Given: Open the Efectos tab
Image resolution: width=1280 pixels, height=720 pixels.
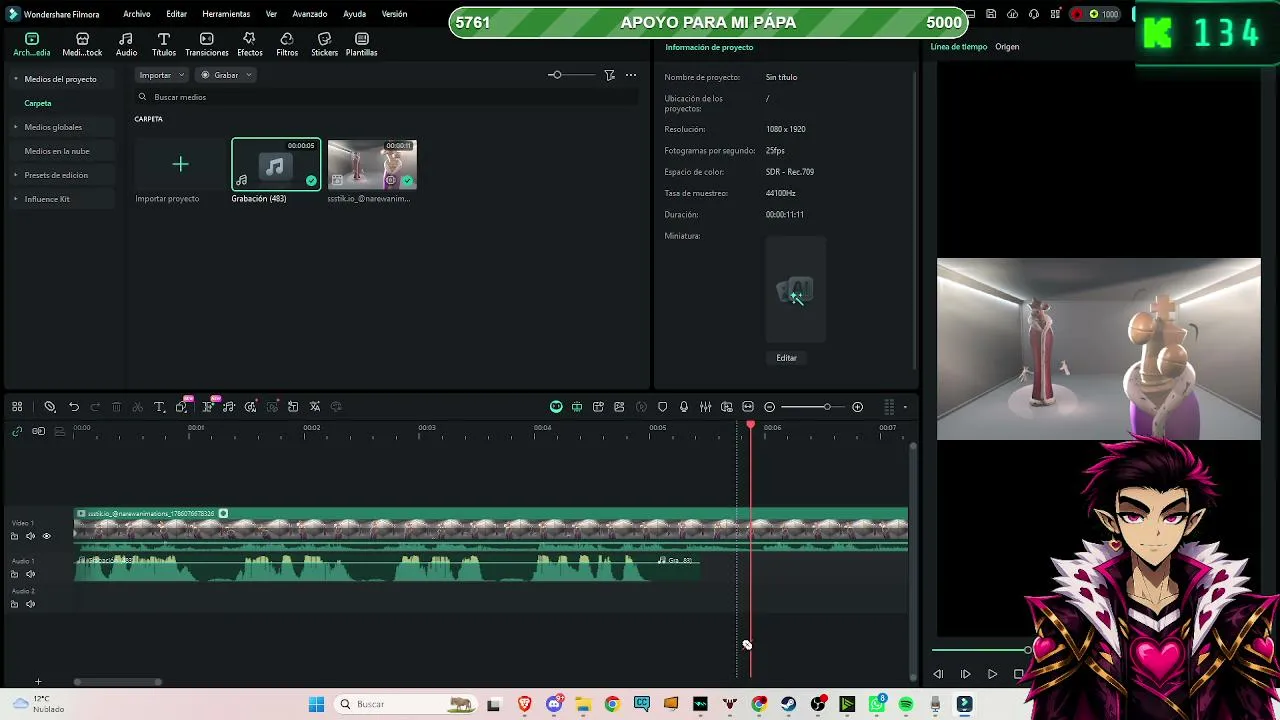Looking at the screenshot, I should point(250,44).
